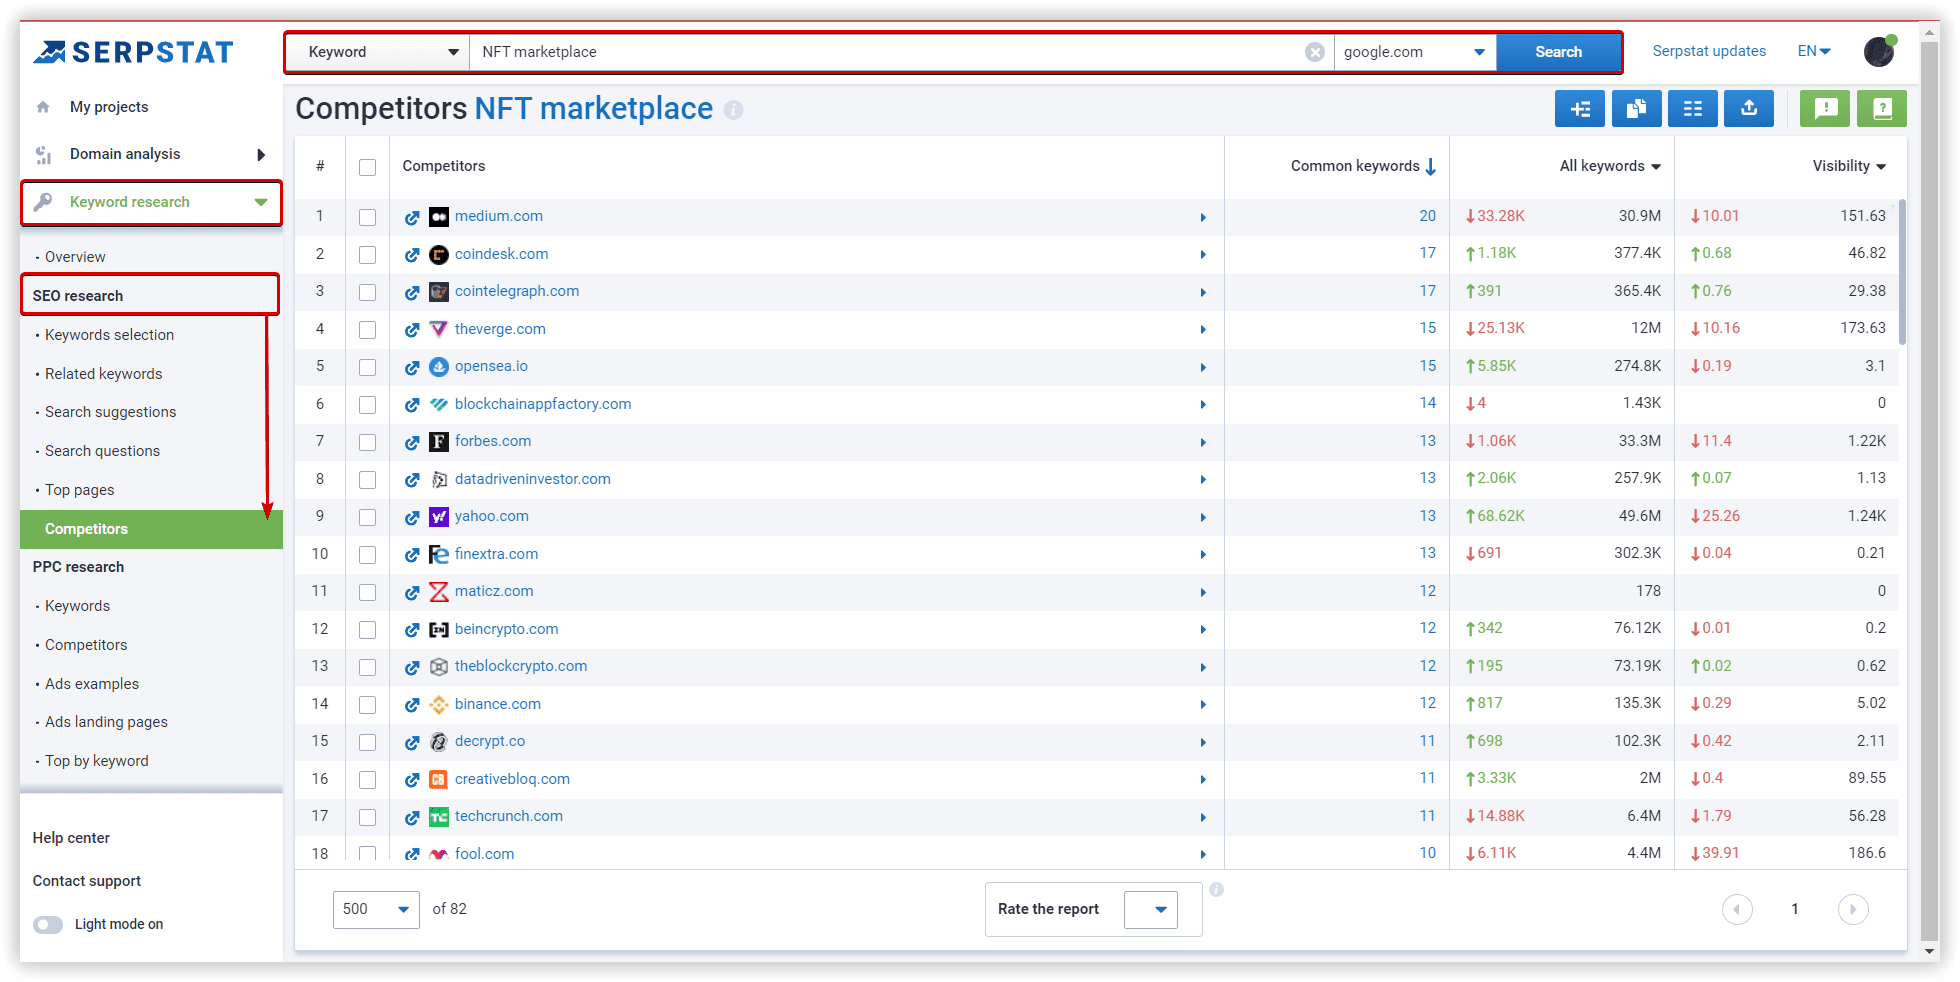
Task: Click the green help guide icon
Action: tap(1882, 109)
